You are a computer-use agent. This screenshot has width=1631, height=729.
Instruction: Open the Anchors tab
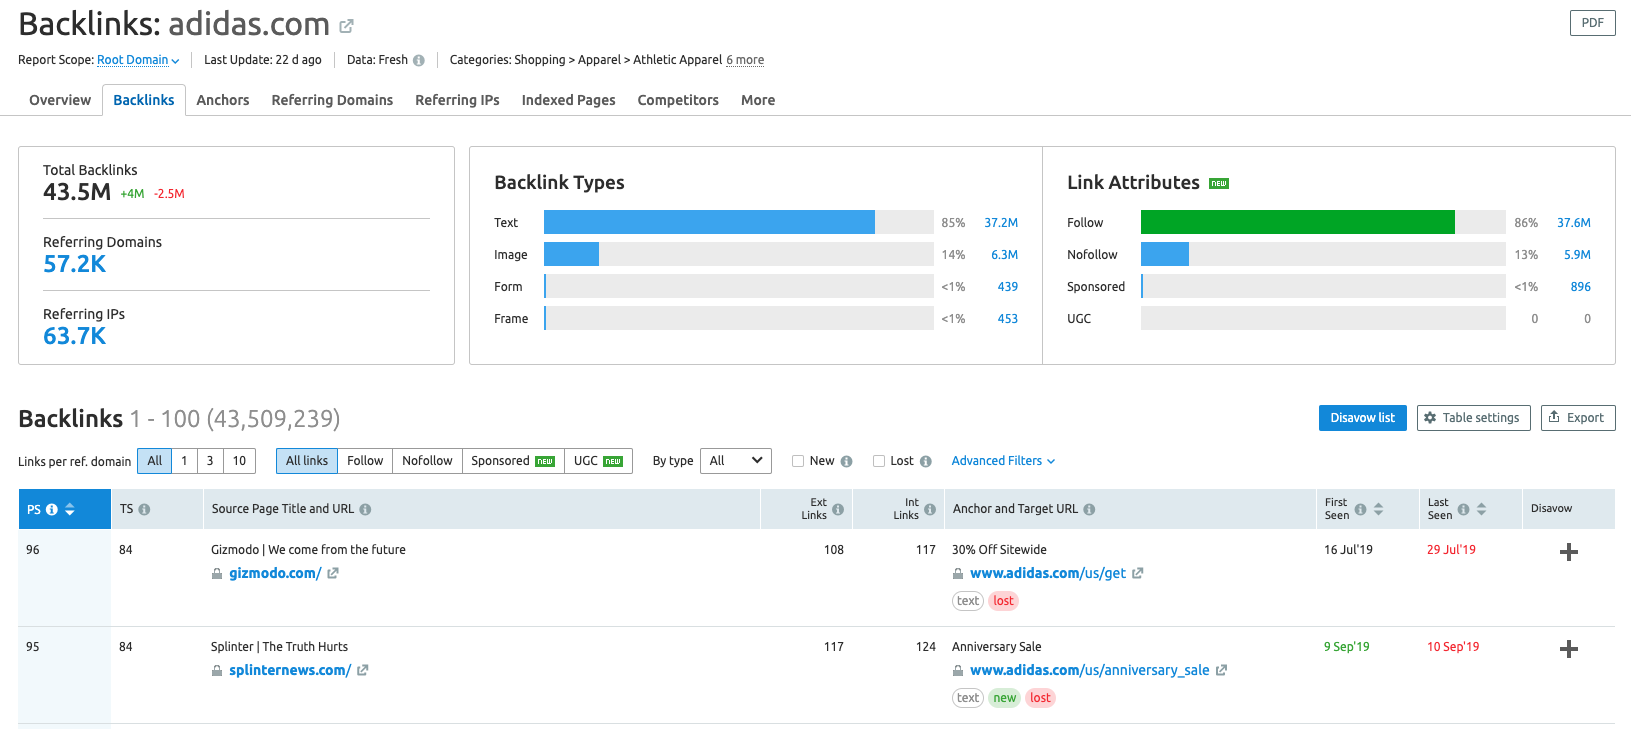click(x=223, y=100)
